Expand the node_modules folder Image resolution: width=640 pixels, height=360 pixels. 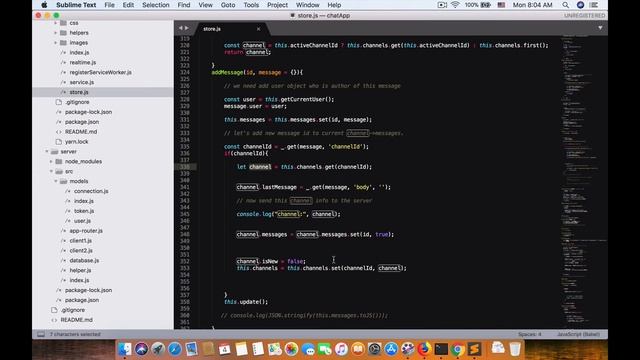click(51, 162)
